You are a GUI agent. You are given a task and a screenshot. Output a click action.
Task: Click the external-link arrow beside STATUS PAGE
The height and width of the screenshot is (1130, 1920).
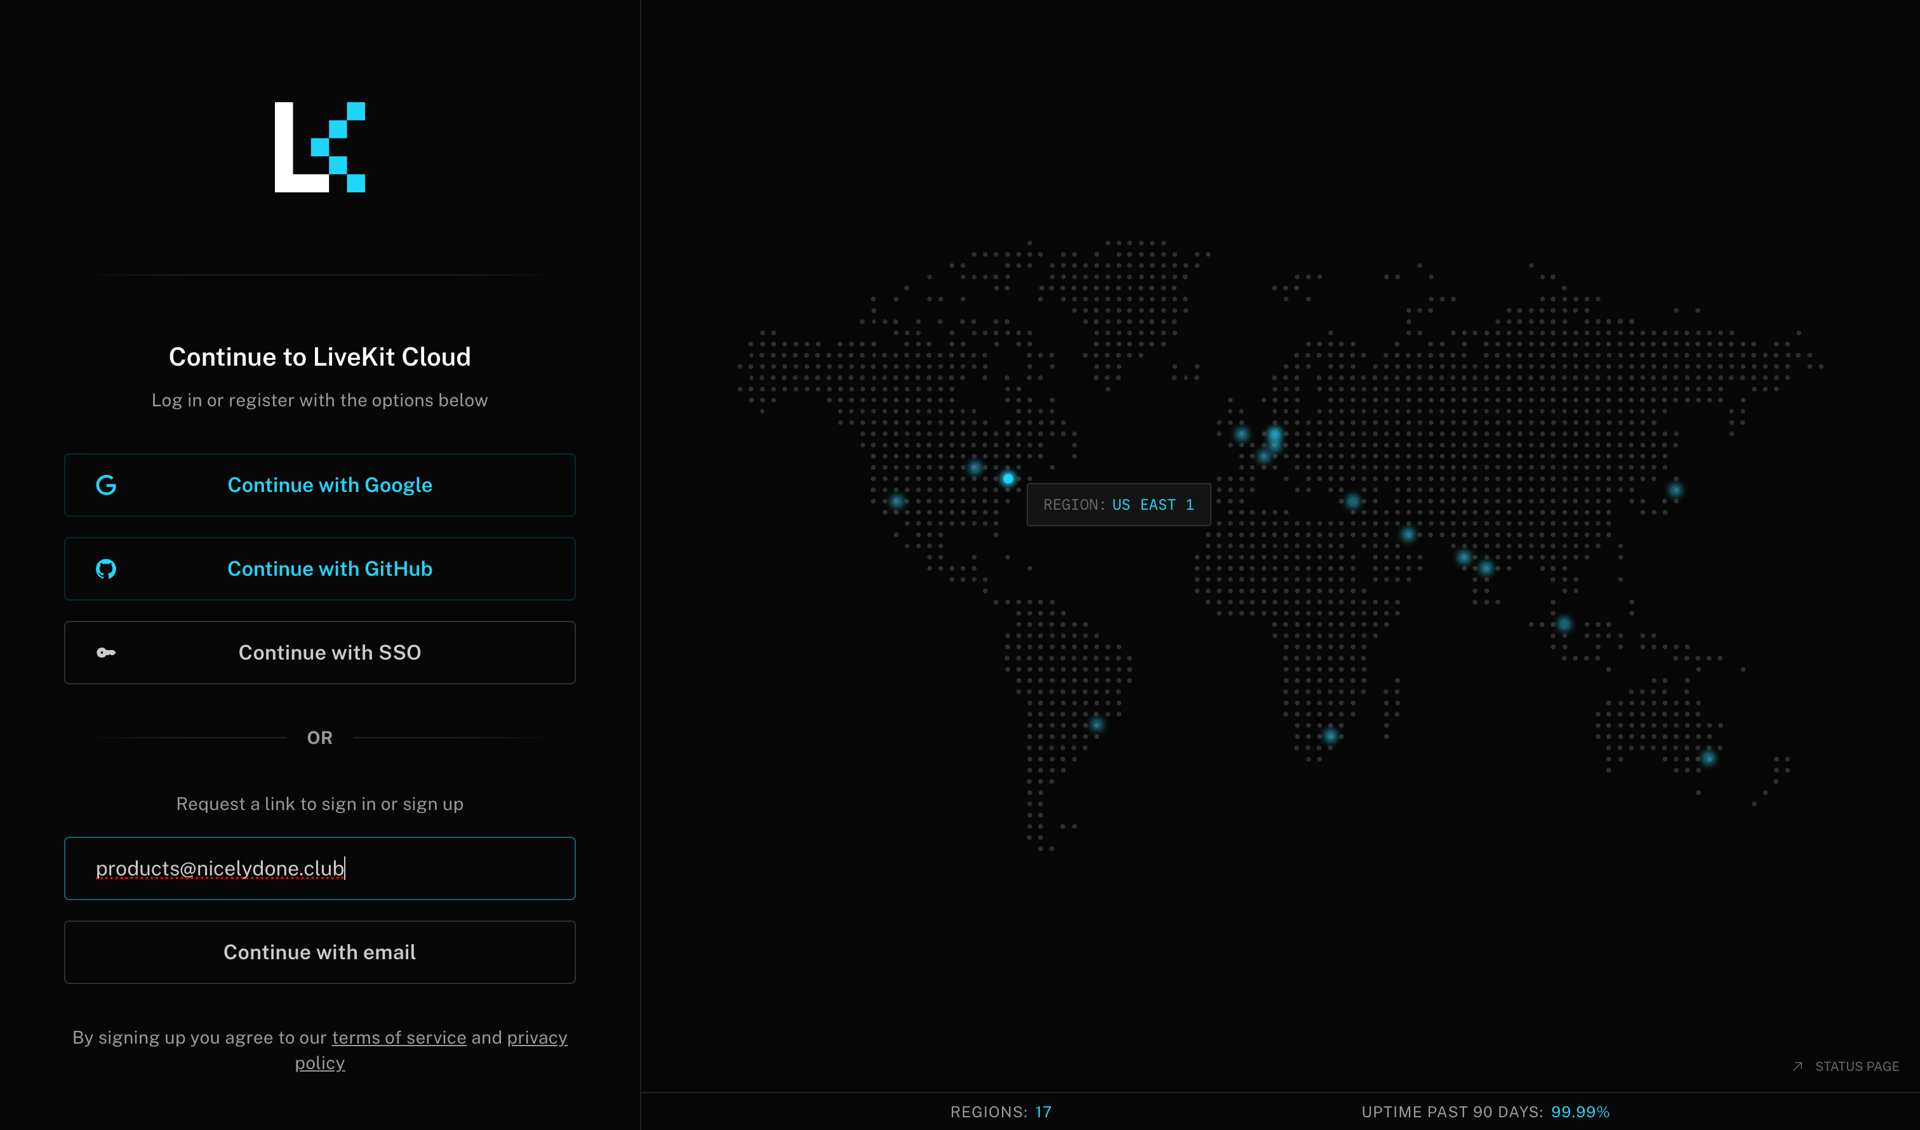click(x=1796, y=1066)
